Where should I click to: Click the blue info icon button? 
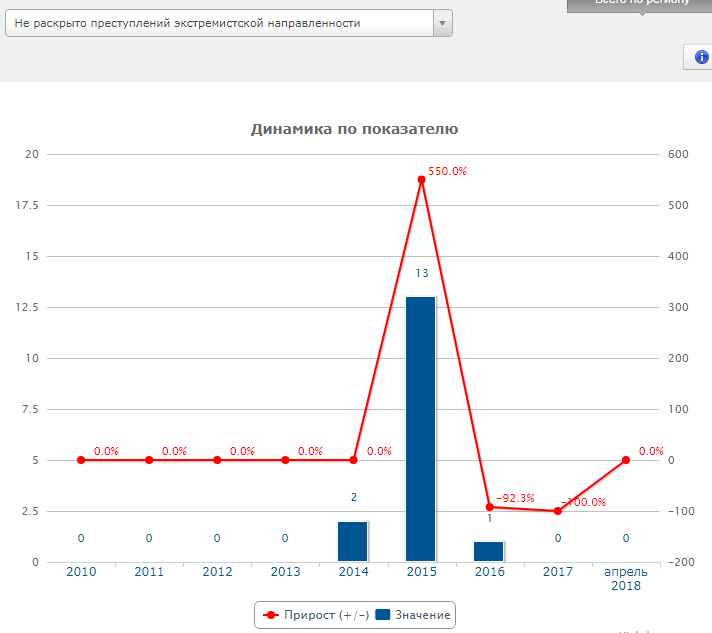click(x=699, y=57)
